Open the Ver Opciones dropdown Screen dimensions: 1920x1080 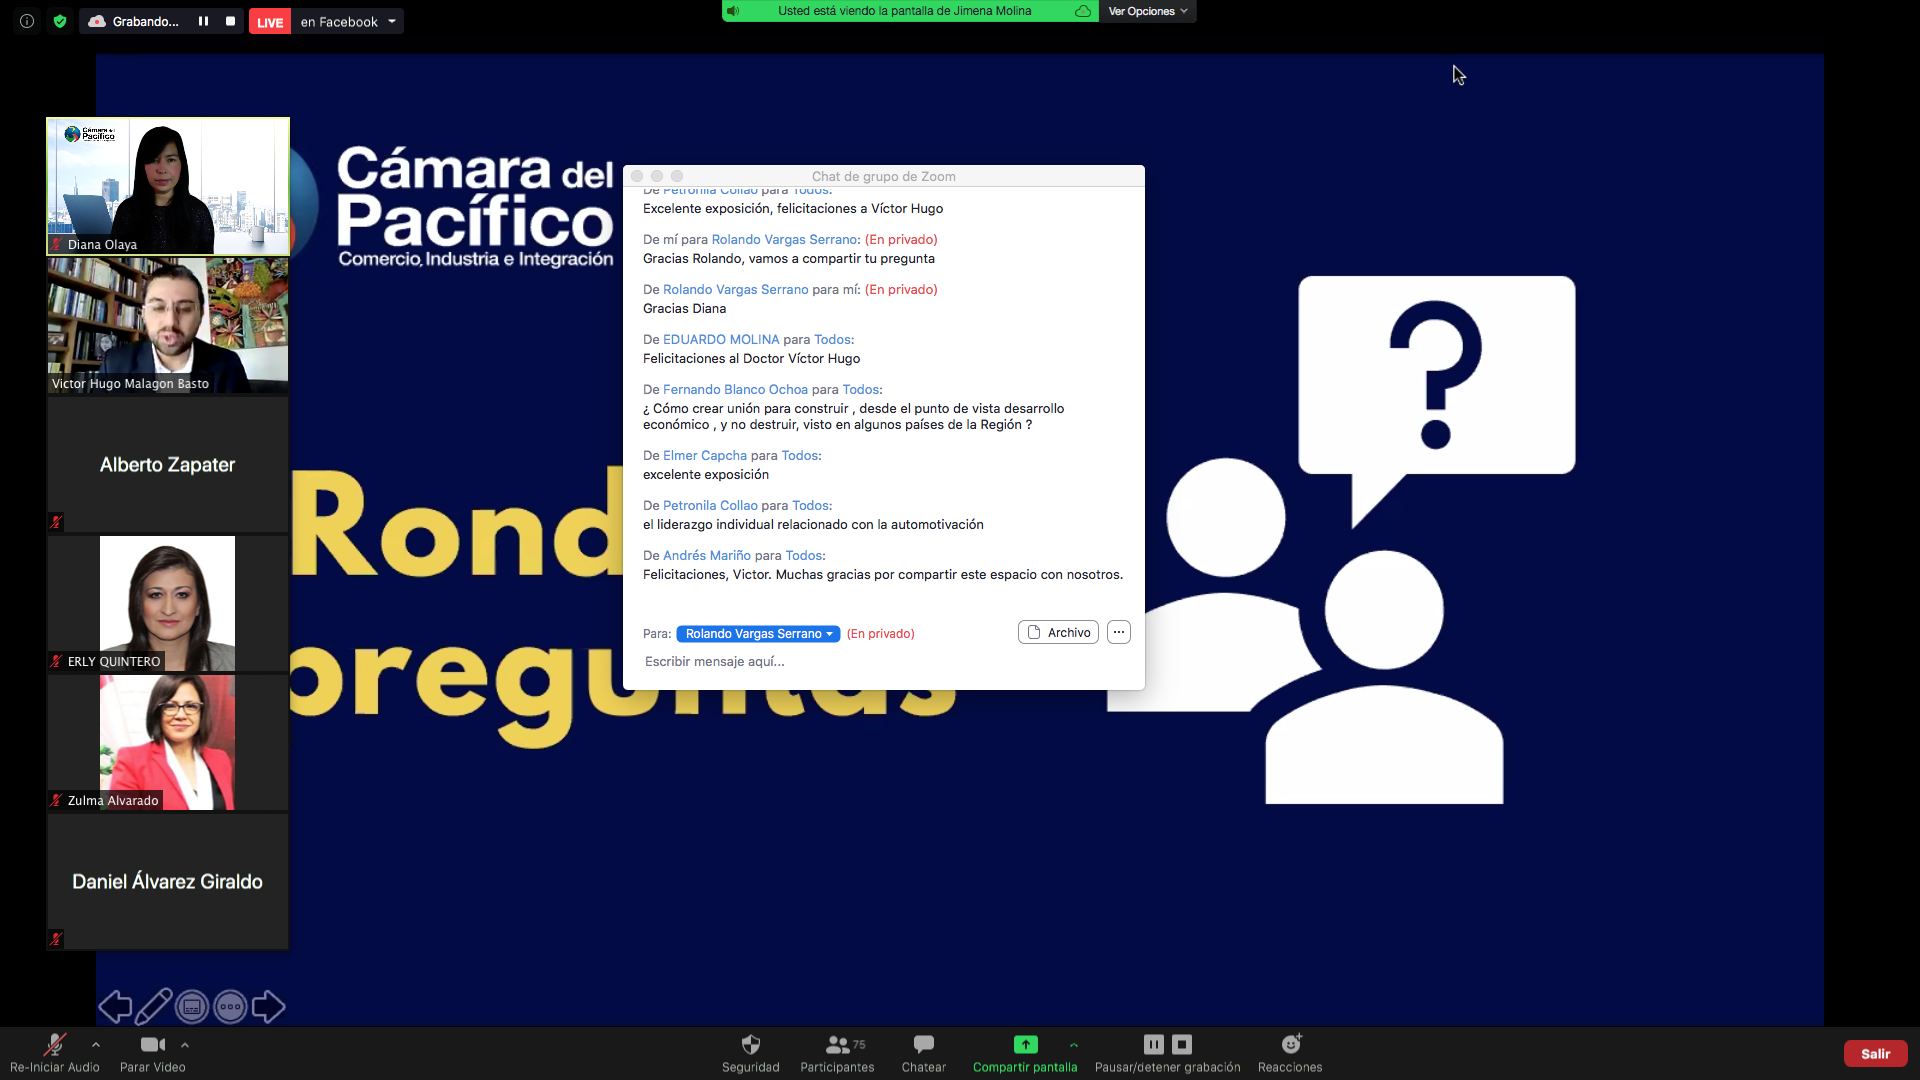1147,11
